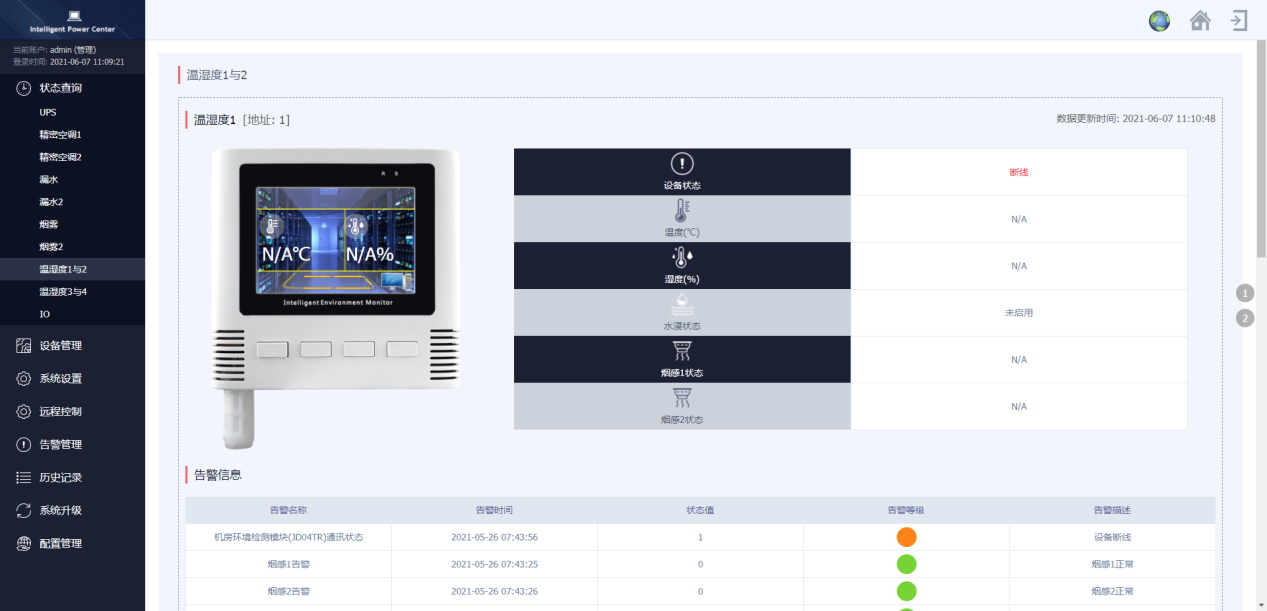This screenshot has width=1267, height=611.
Task: Click the temperature thermometer icon
Action: [682, 211]
